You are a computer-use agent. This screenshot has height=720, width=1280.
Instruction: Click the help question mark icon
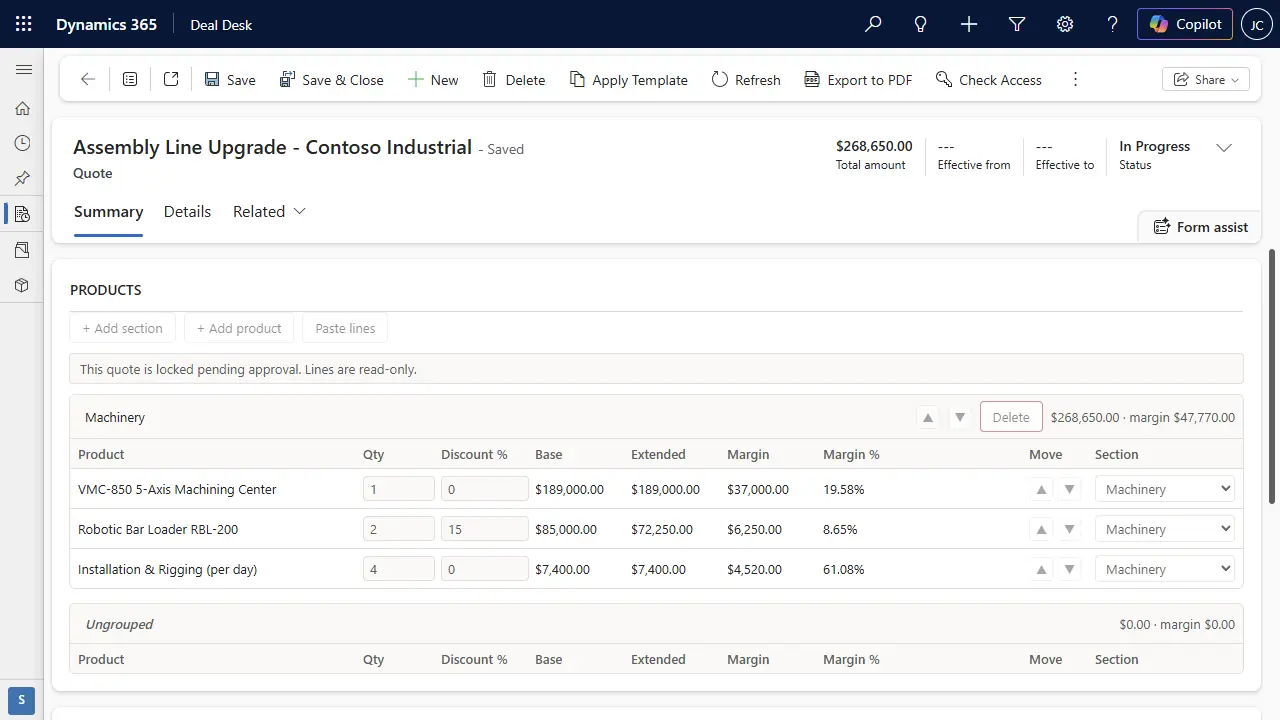(1113, 24)
